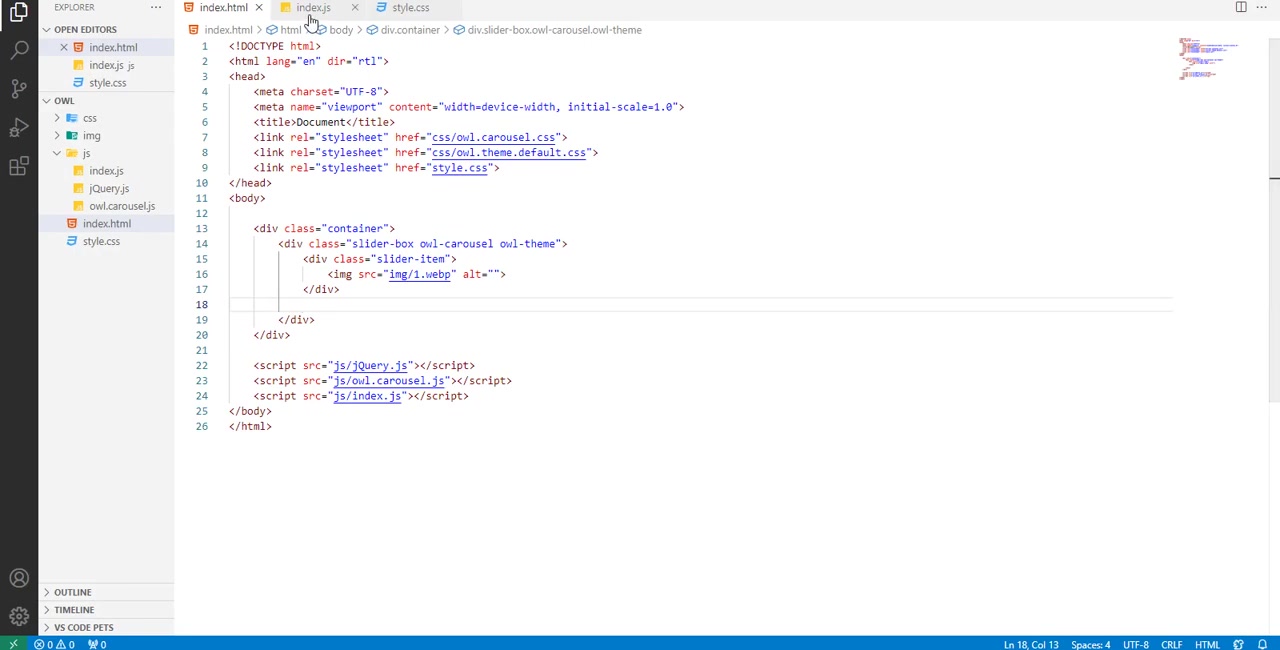The image size is (1280, 650).
Task: Open the Manage gear menu
Action: 19,616
